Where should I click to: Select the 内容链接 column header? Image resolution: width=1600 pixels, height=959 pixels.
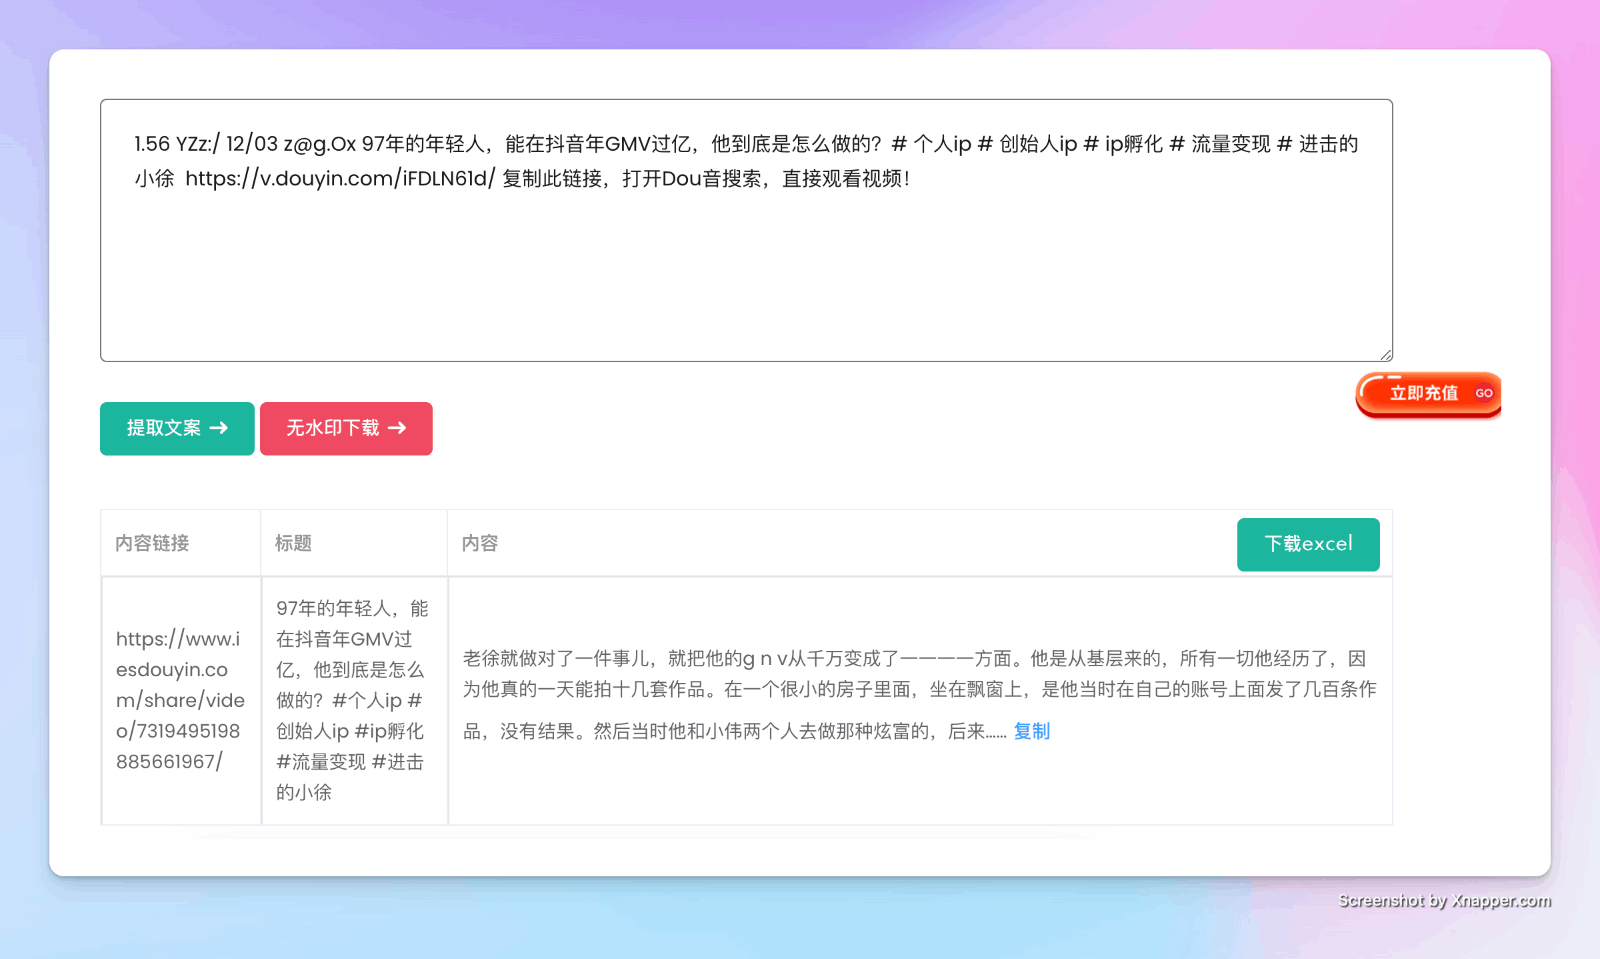tap(151, 543)
